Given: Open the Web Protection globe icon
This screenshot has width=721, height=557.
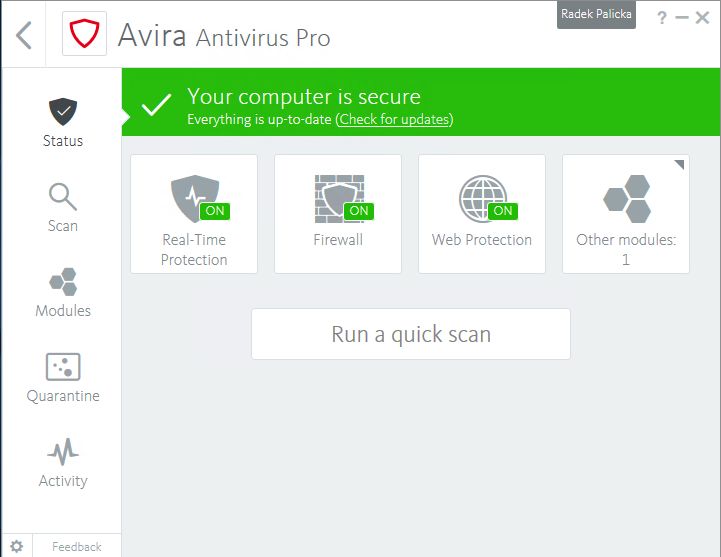Looking at the screenshot, I should tap(483, 199).
